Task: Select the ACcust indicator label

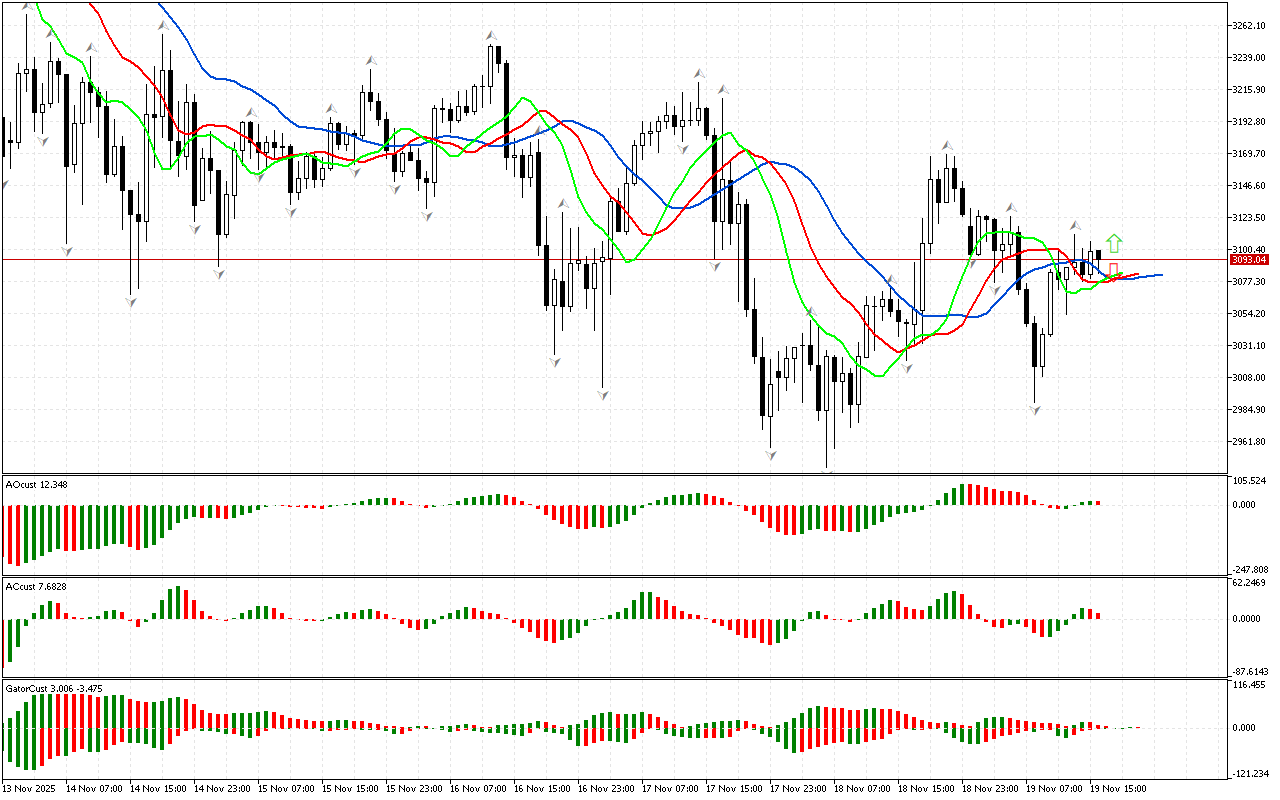Action: click(x=36, y=586)
